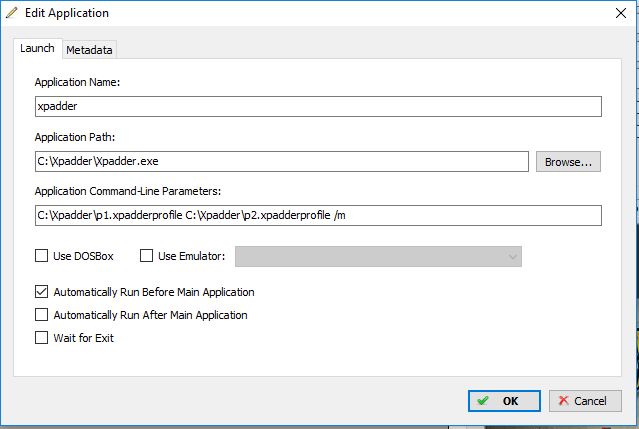Enable the Use DOSBox checkbox
The height and width of the screenshot is (429, 639).
tap(42, 256)
